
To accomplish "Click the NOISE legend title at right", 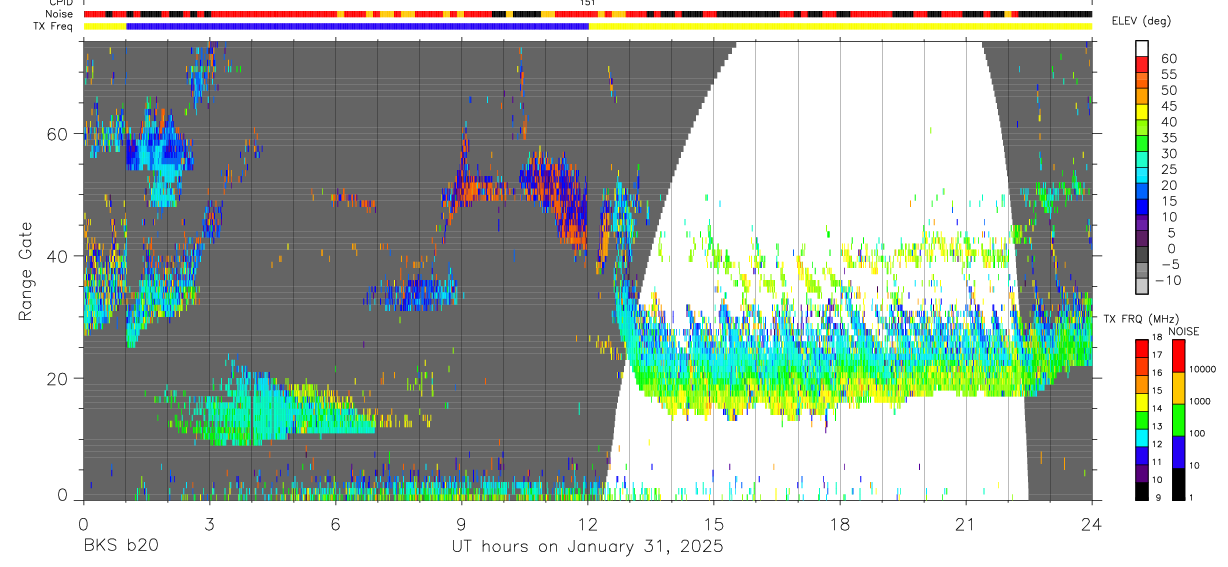I will [x=1184, y=331].
